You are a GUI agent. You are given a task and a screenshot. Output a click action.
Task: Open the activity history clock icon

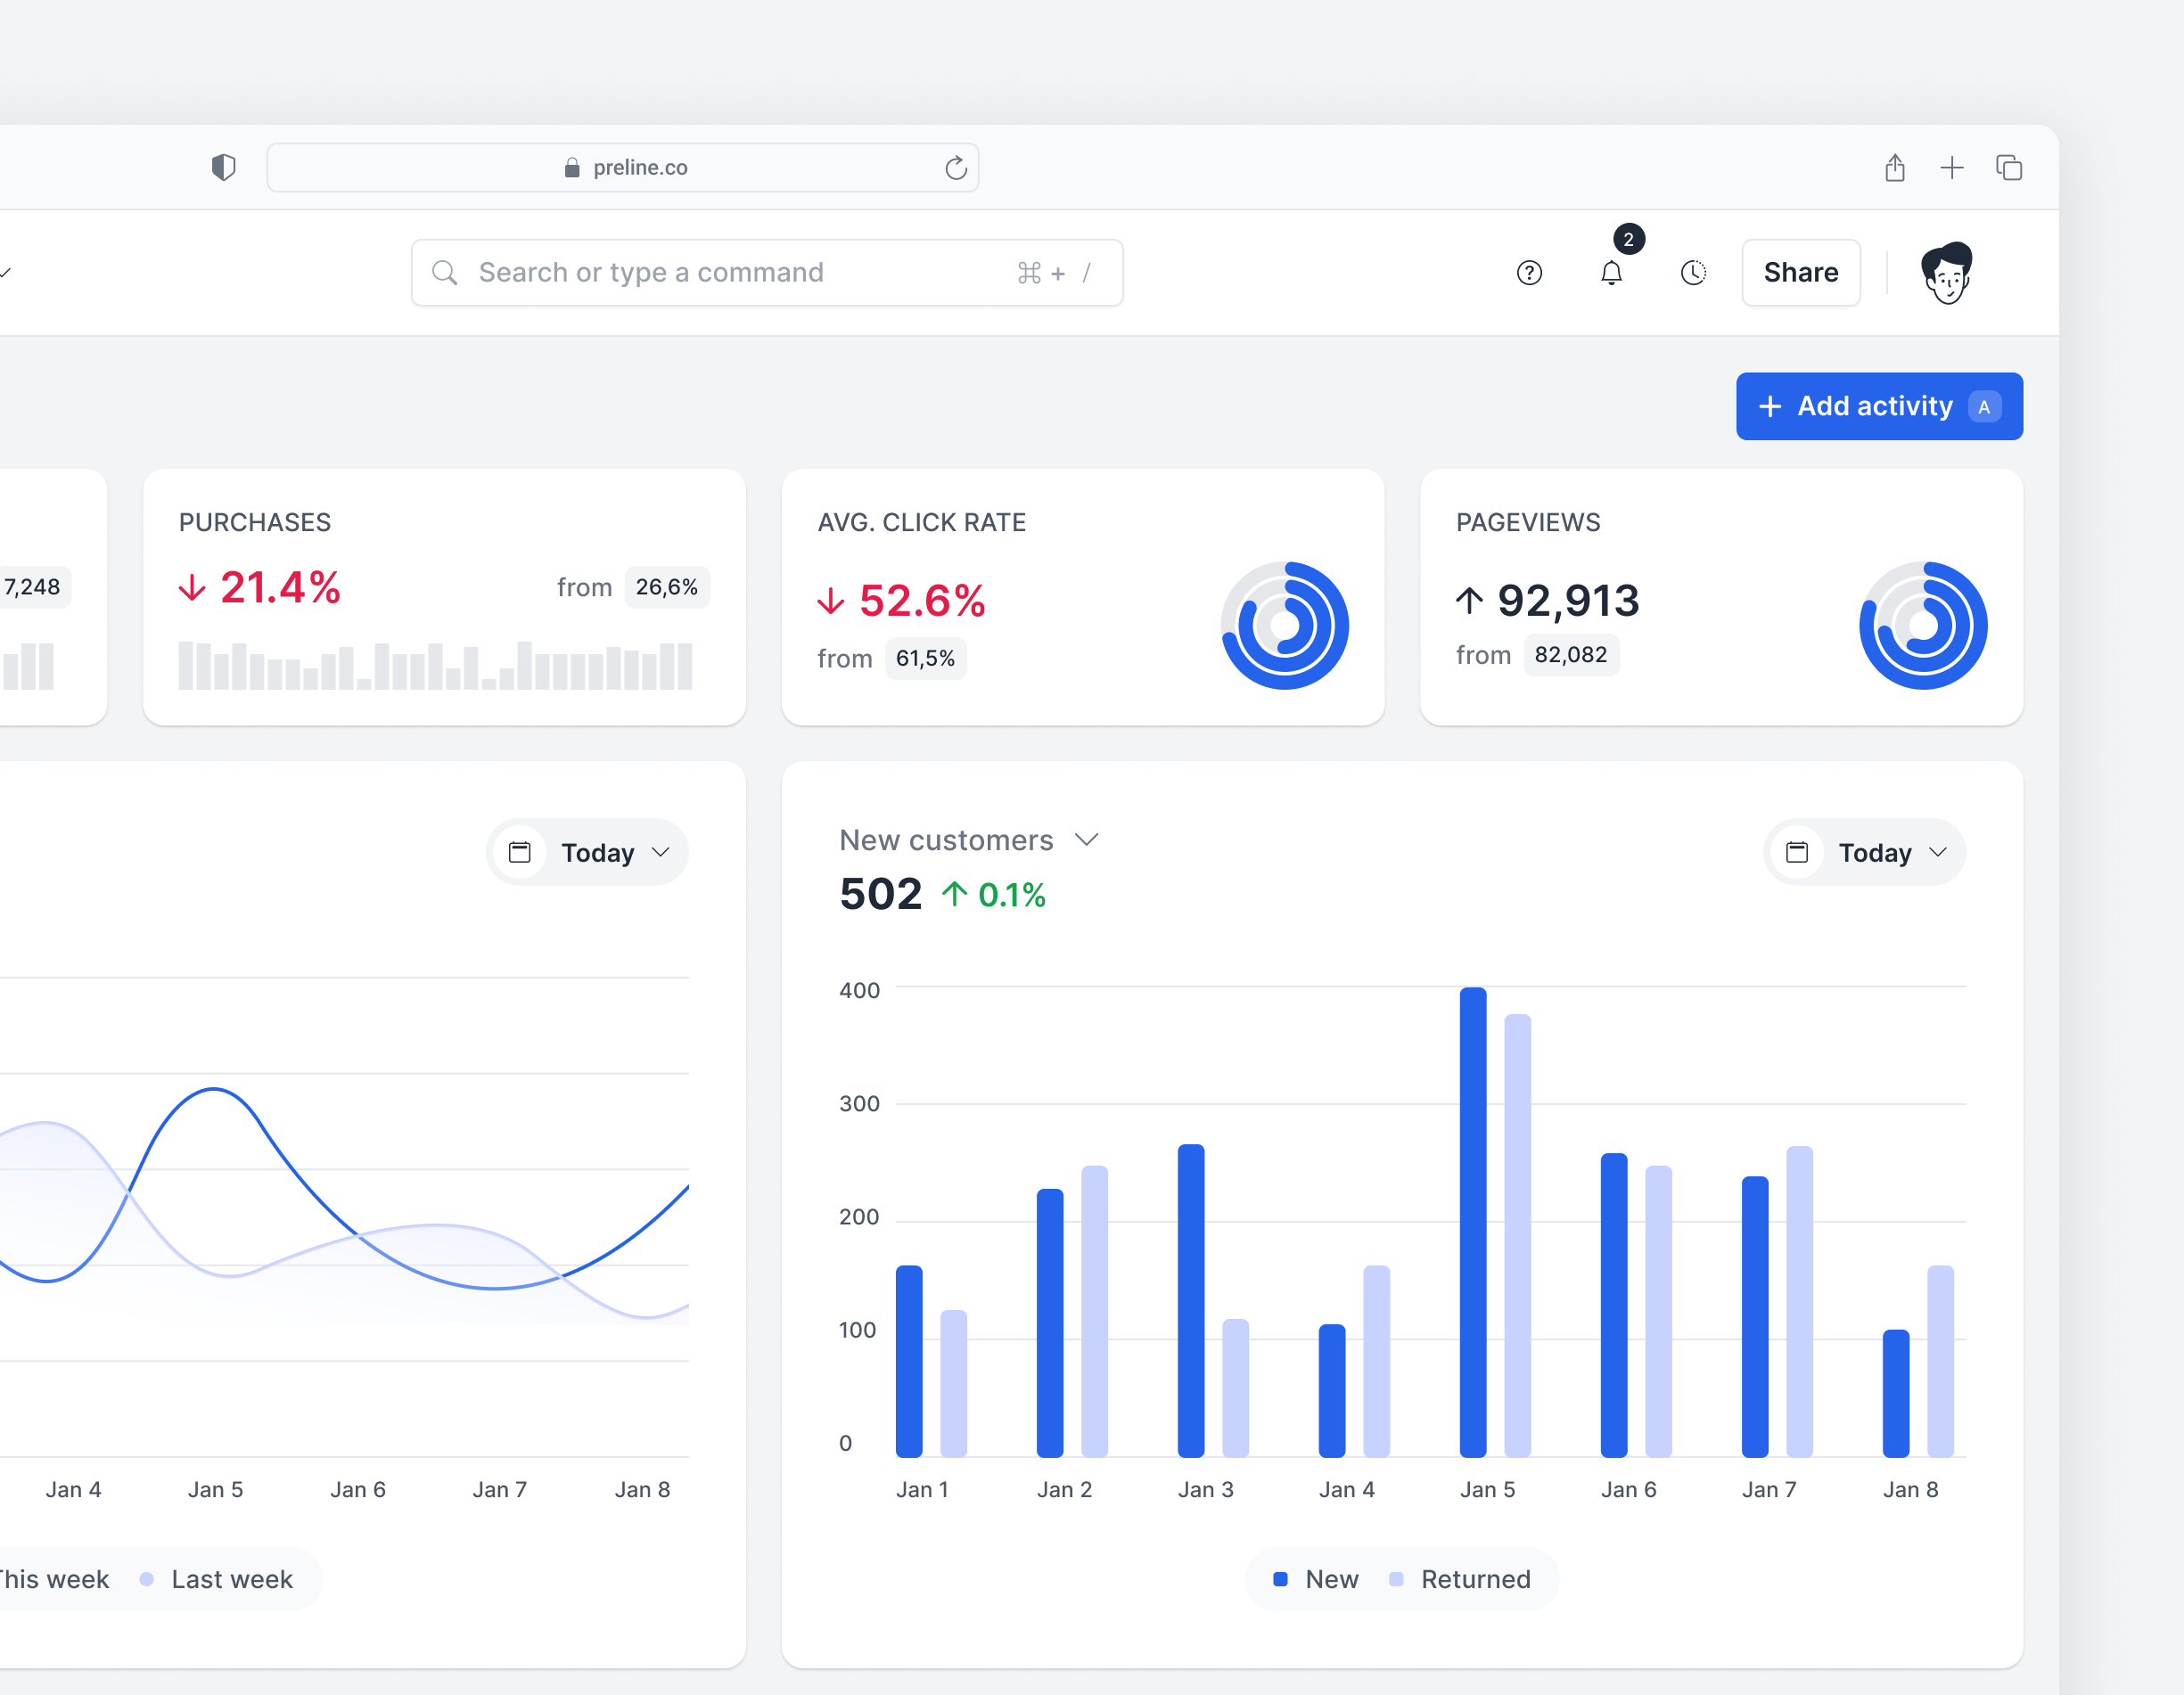tap(1693, 272)
